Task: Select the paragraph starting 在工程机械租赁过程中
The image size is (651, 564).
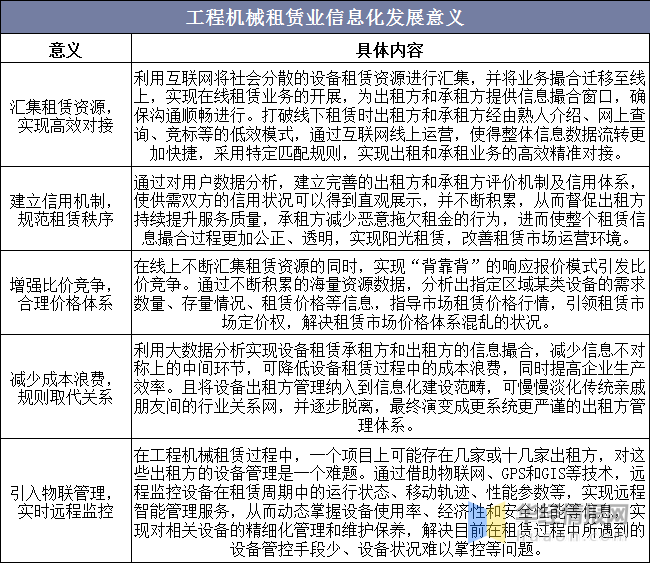Action: [390, 502]
